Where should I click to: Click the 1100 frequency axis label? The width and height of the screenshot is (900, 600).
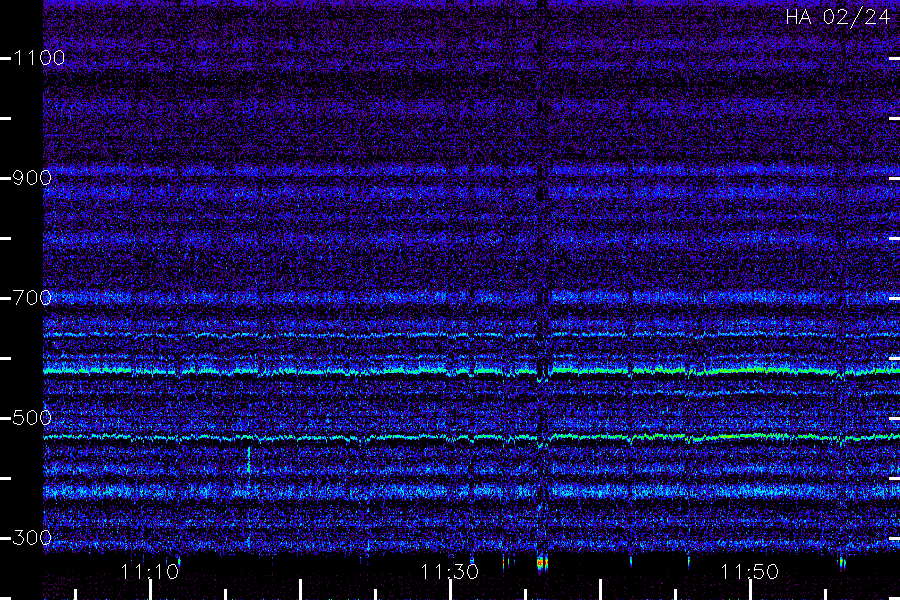39,58
